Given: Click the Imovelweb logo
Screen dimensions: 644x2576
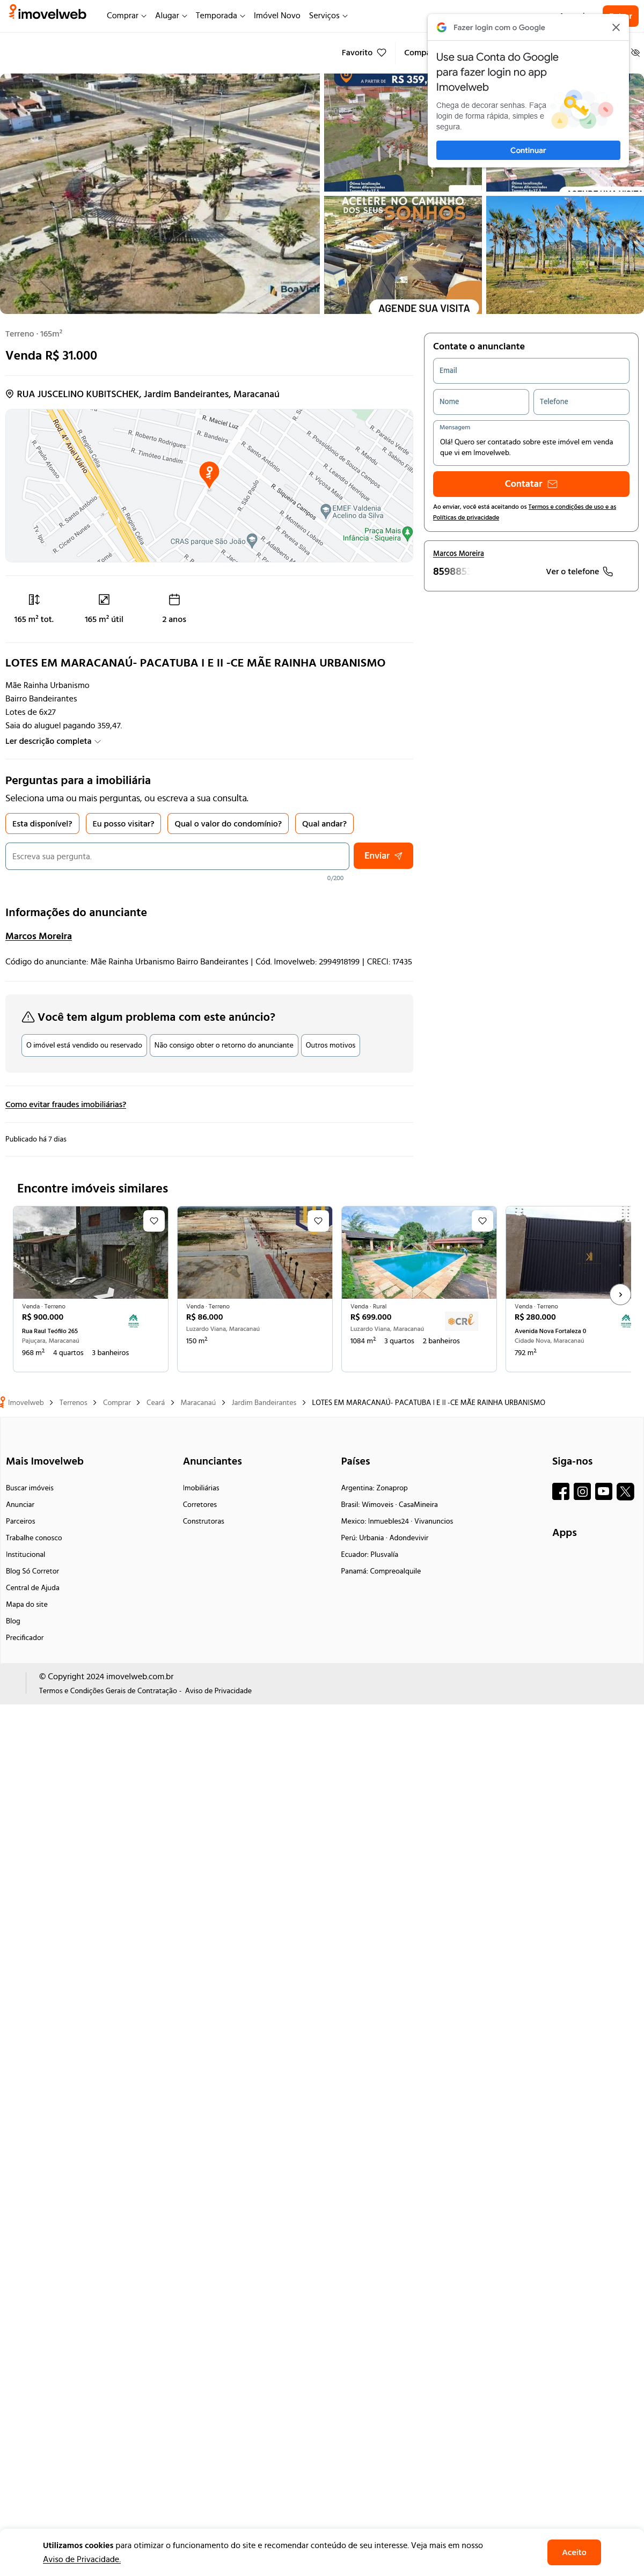Looking at the screenshot, I should coord(47,13).
